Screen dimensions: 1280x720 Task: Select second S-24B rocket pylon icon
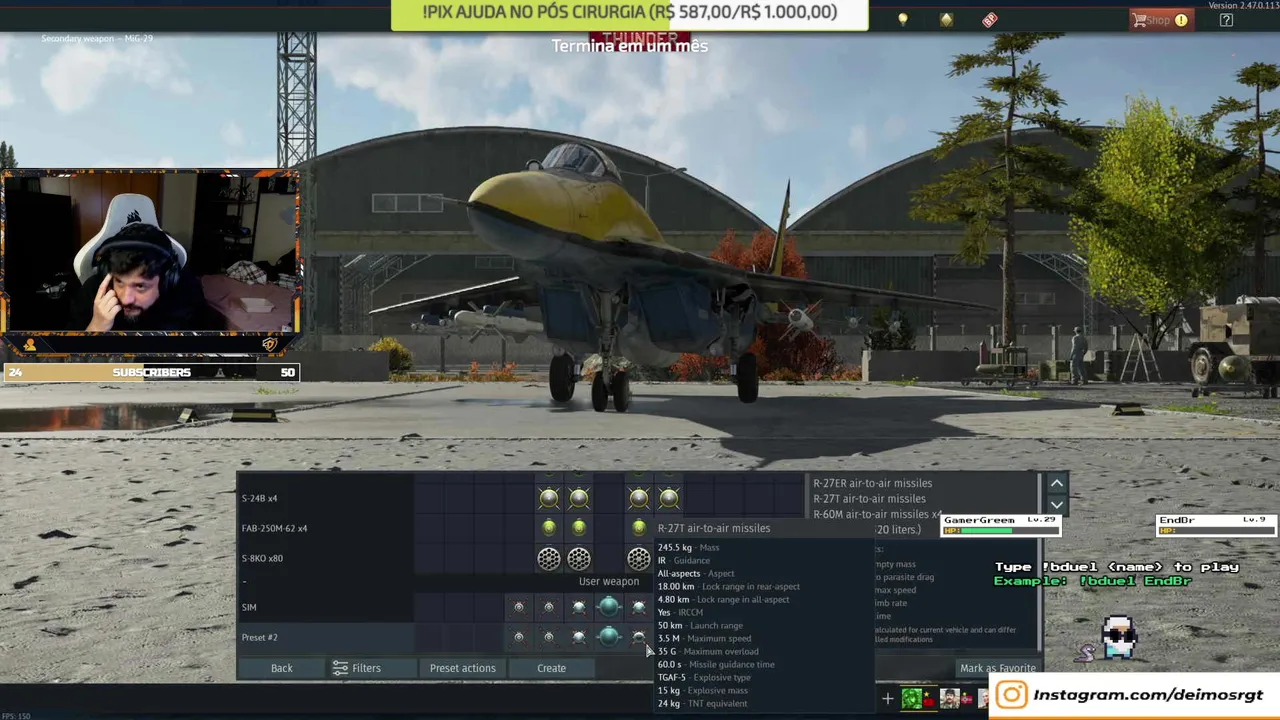coord(579,498)
